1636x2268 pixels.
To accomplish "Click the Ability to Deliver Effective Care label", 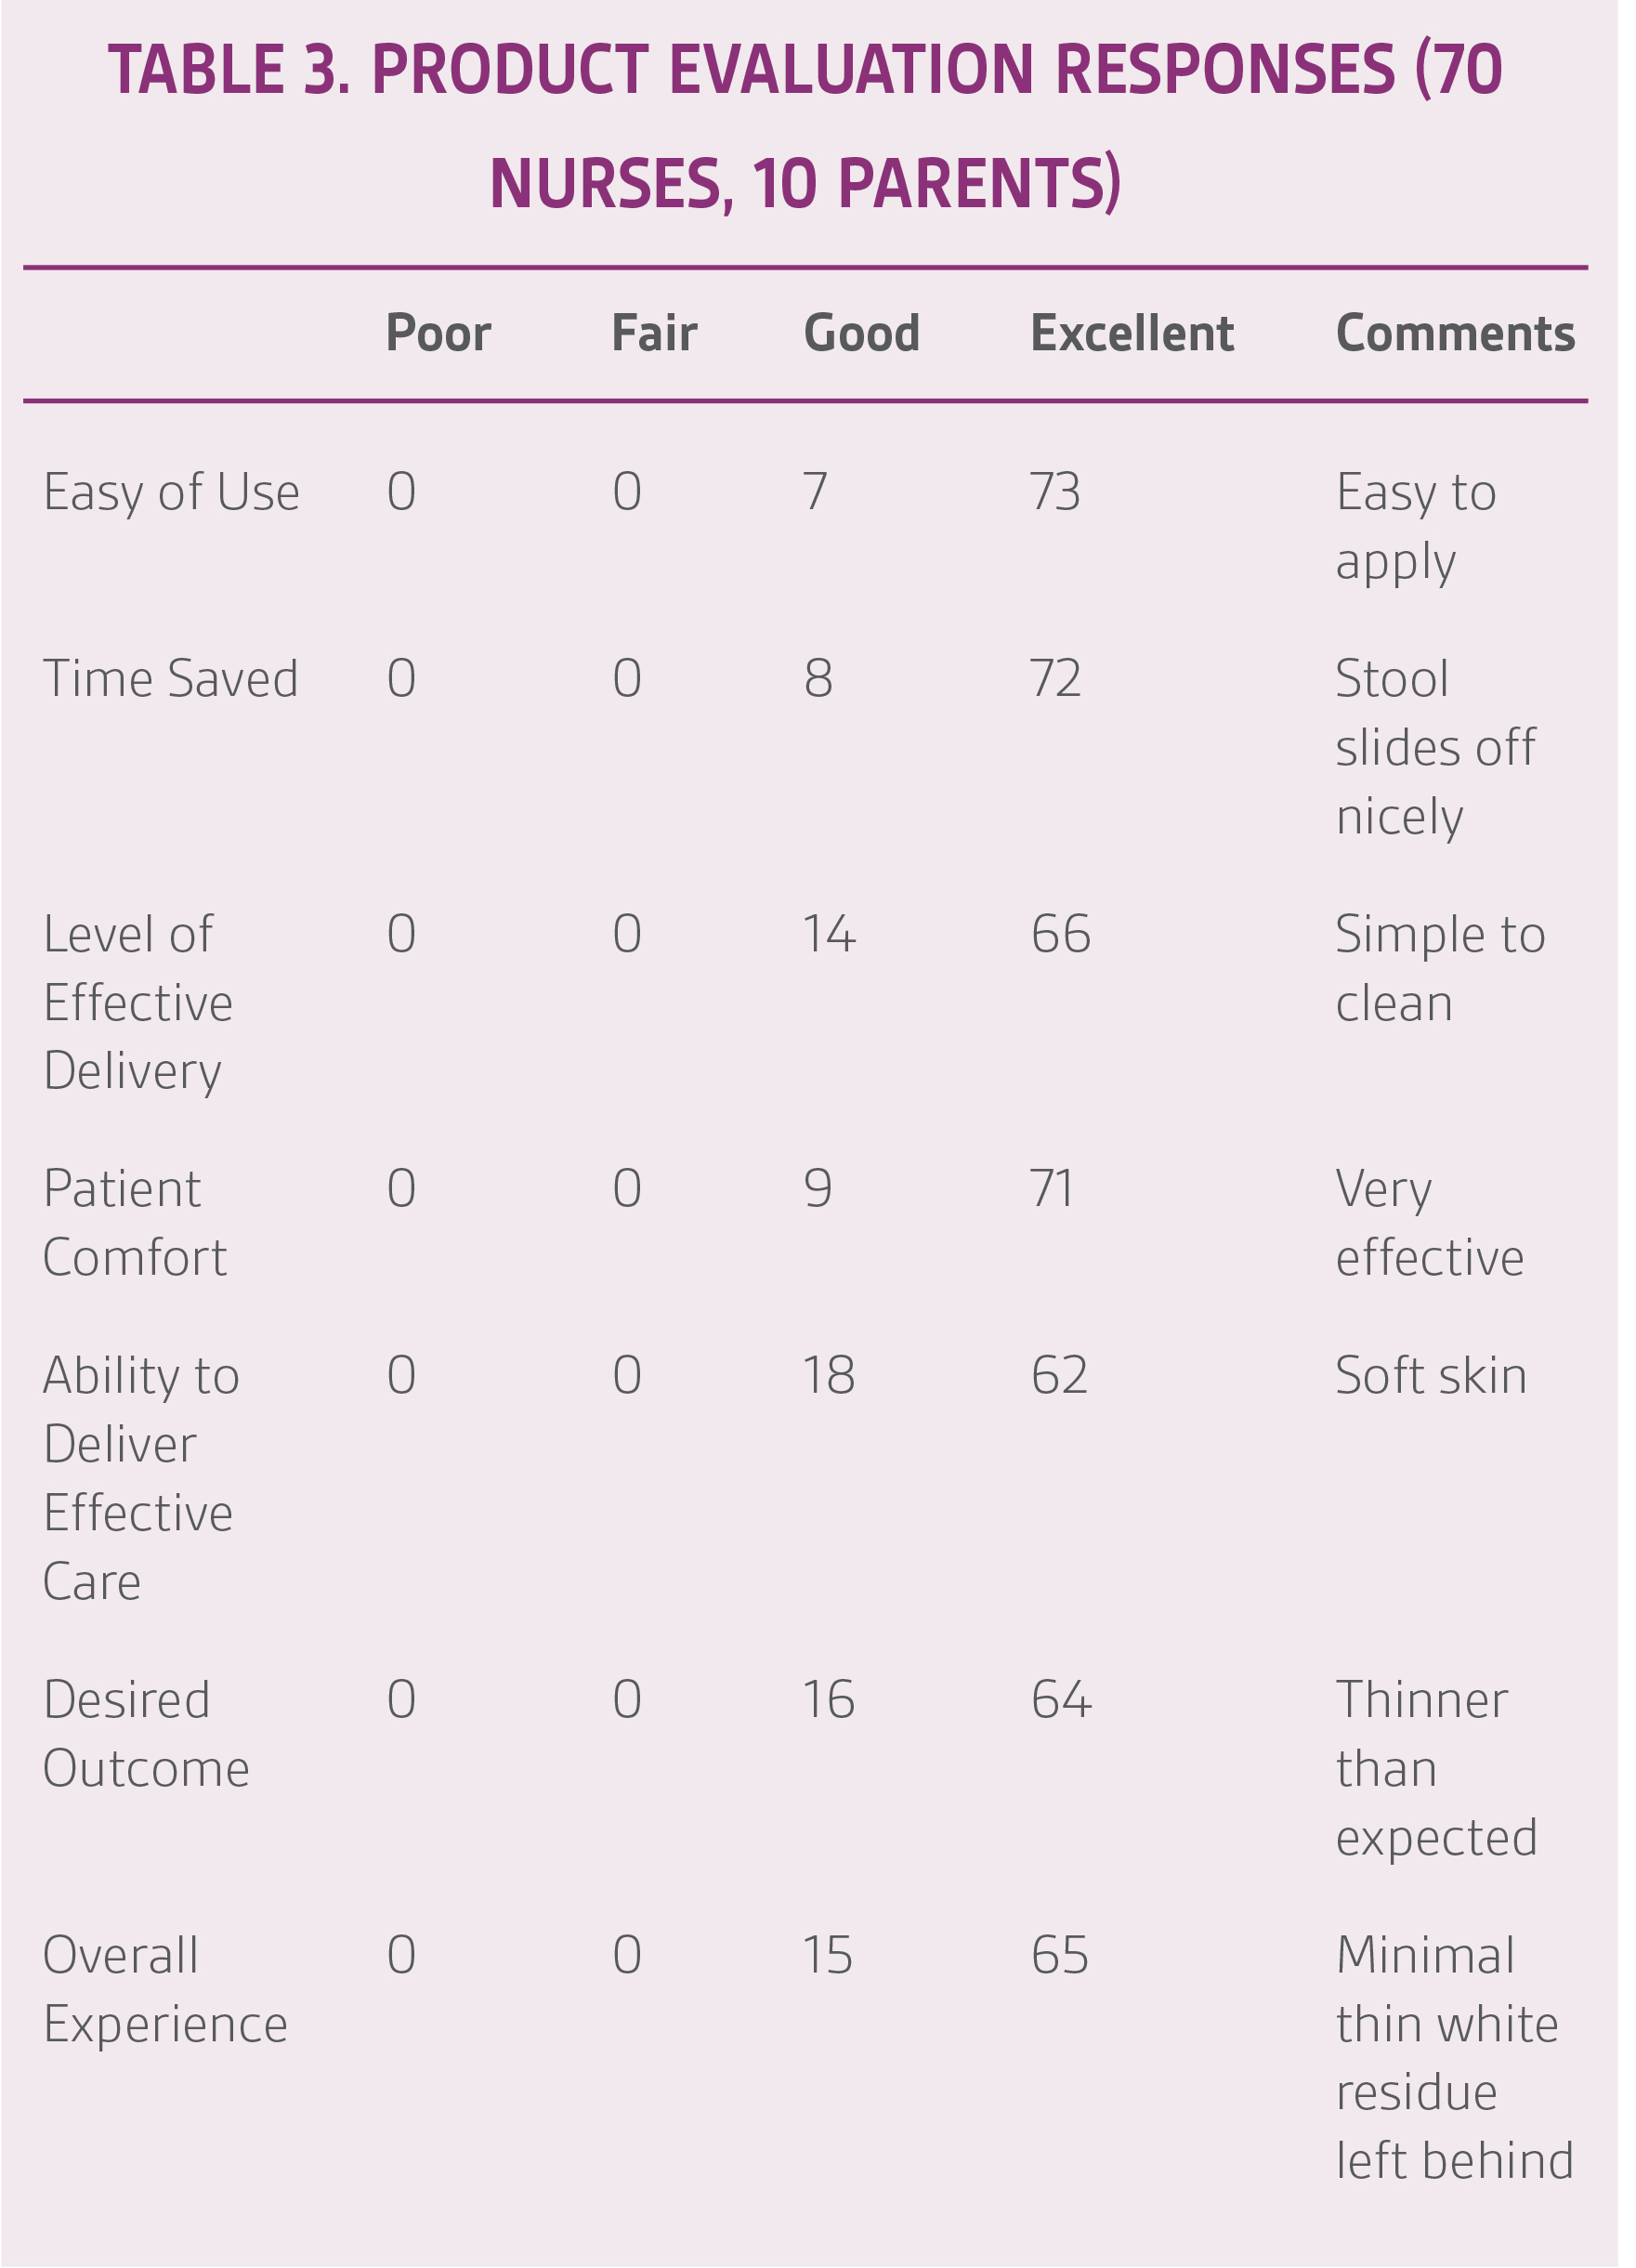I will [141, 1479].
